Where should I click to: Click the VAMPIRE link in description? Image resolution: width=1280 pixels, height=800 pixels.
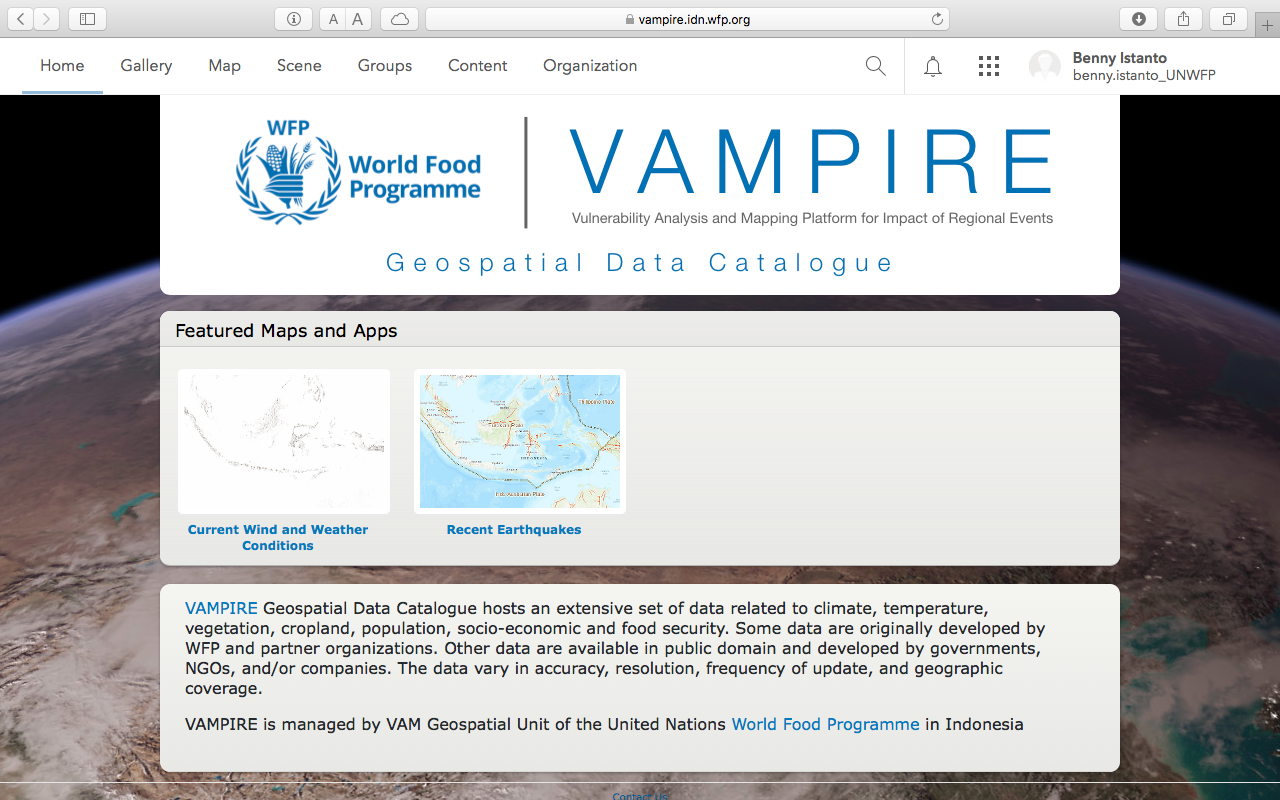tap(221, 608)
